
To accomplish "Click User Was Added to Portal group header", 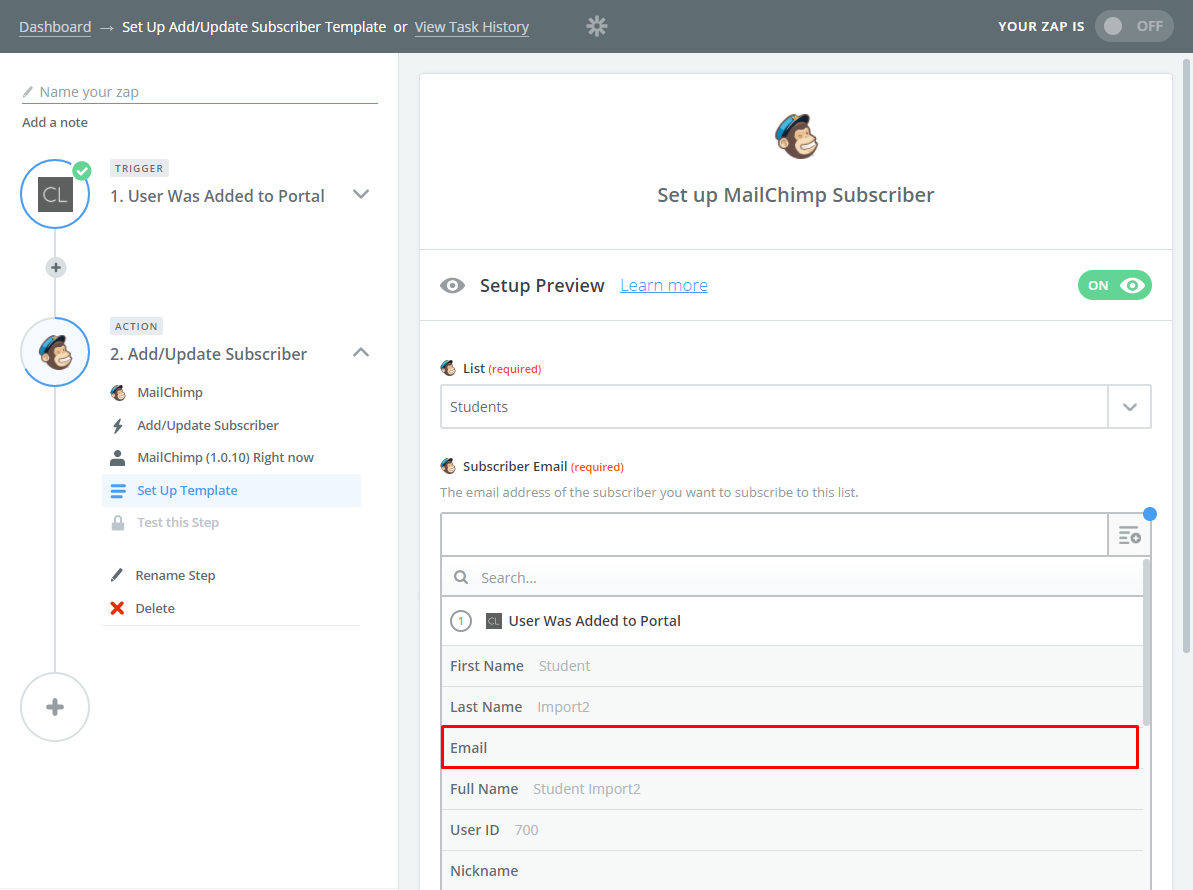I will point(792,621).
